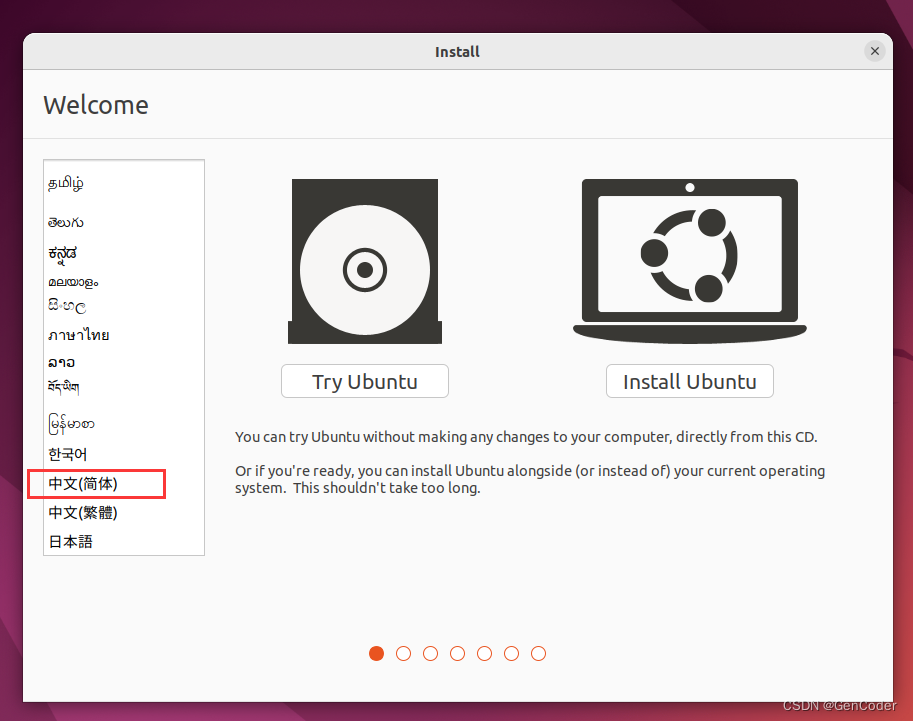
Task: Select മലയാളം language
Action: [73, 282]
